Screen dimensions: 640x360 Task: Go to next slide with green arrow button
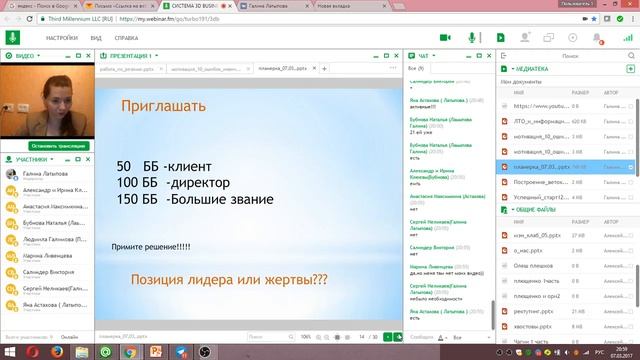387,337
